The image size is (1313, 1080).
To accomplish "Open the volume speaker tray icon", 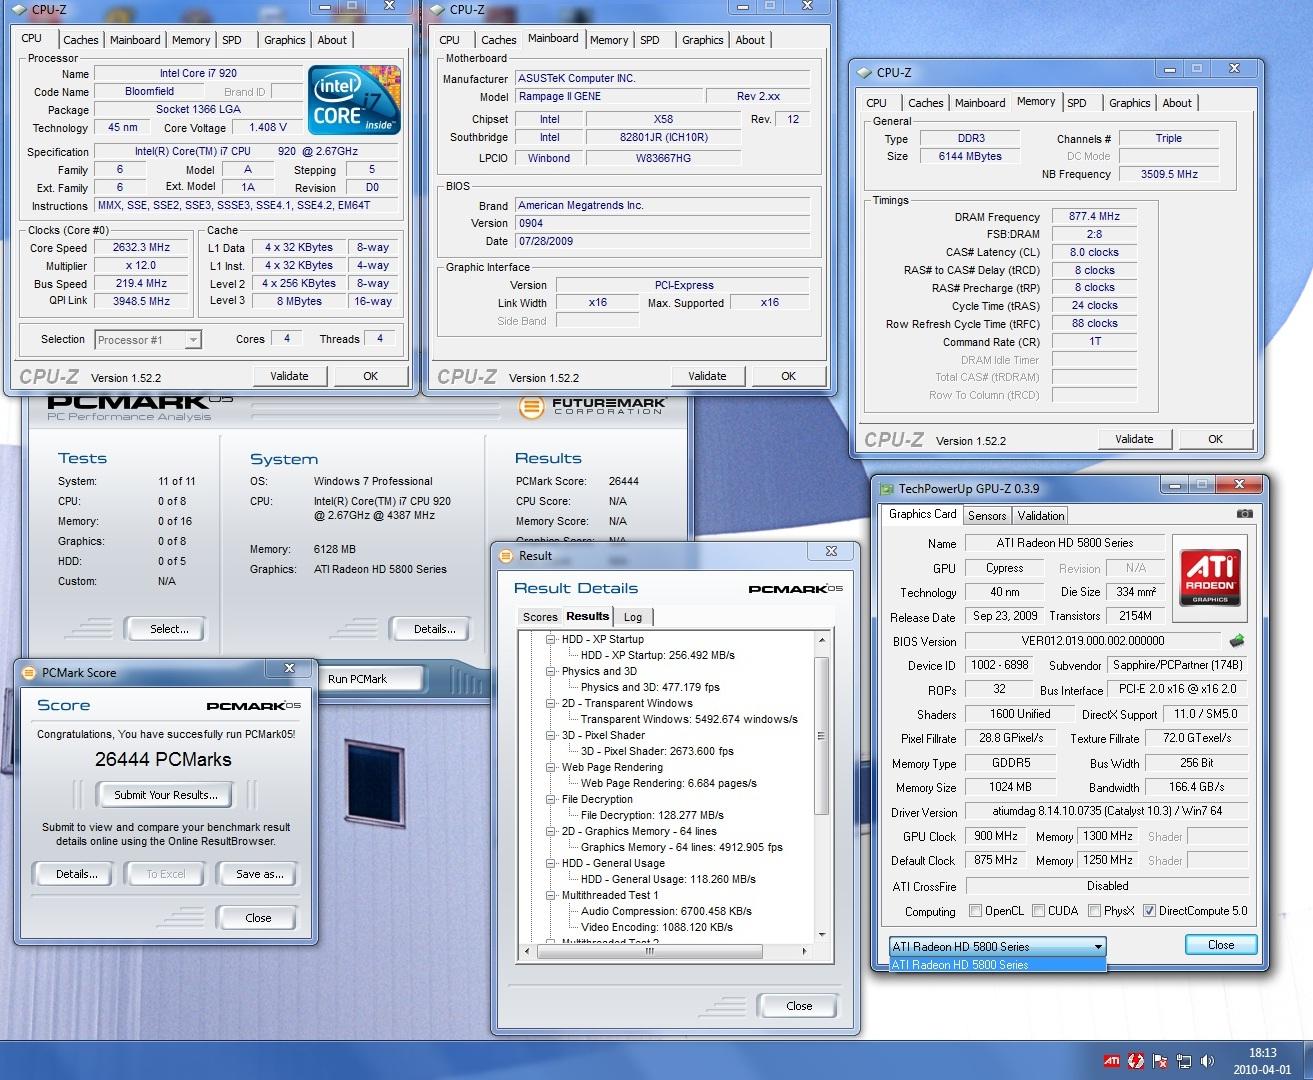I will [1207, 1061].
